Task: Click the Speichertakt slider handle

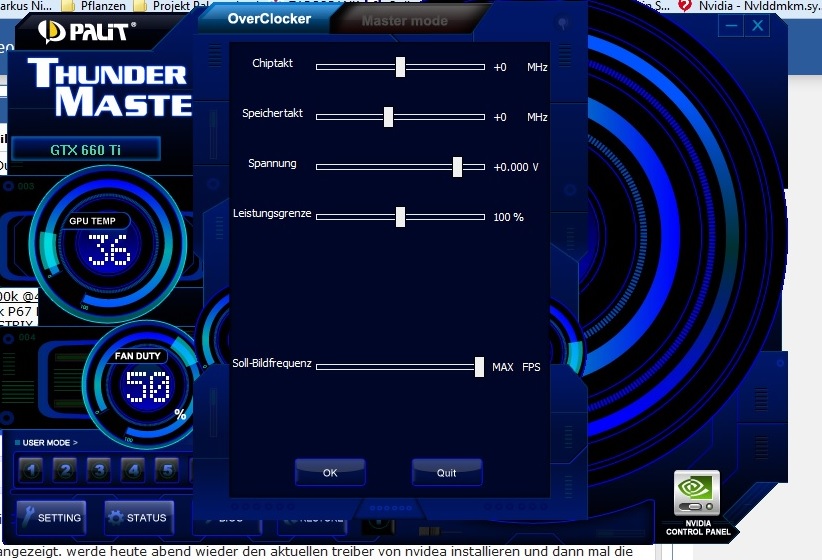Action: [388, 117]
